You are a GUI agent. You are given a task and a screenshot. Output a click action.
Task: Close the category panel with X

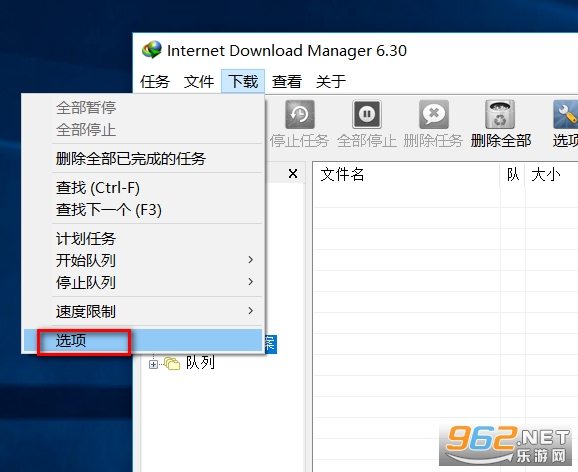click(293, 173)
